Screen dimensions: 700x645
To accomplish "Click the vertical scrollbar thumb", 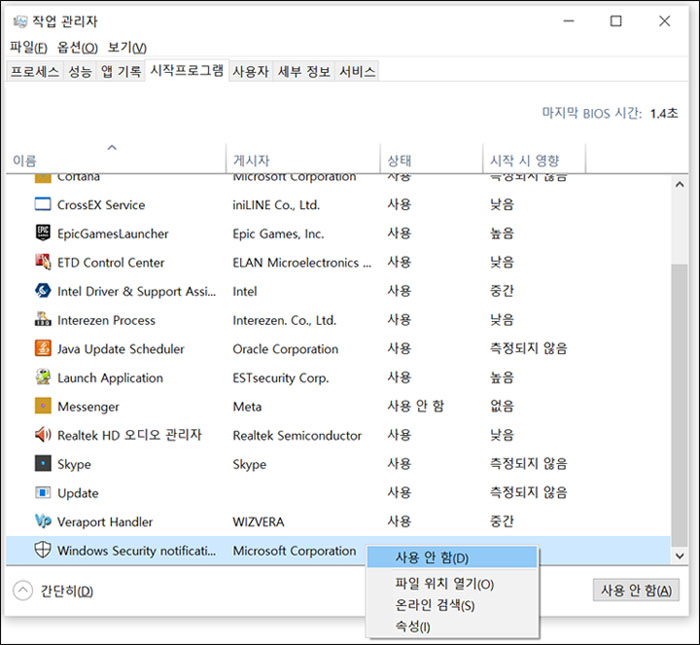I will (x=679, y=405).
